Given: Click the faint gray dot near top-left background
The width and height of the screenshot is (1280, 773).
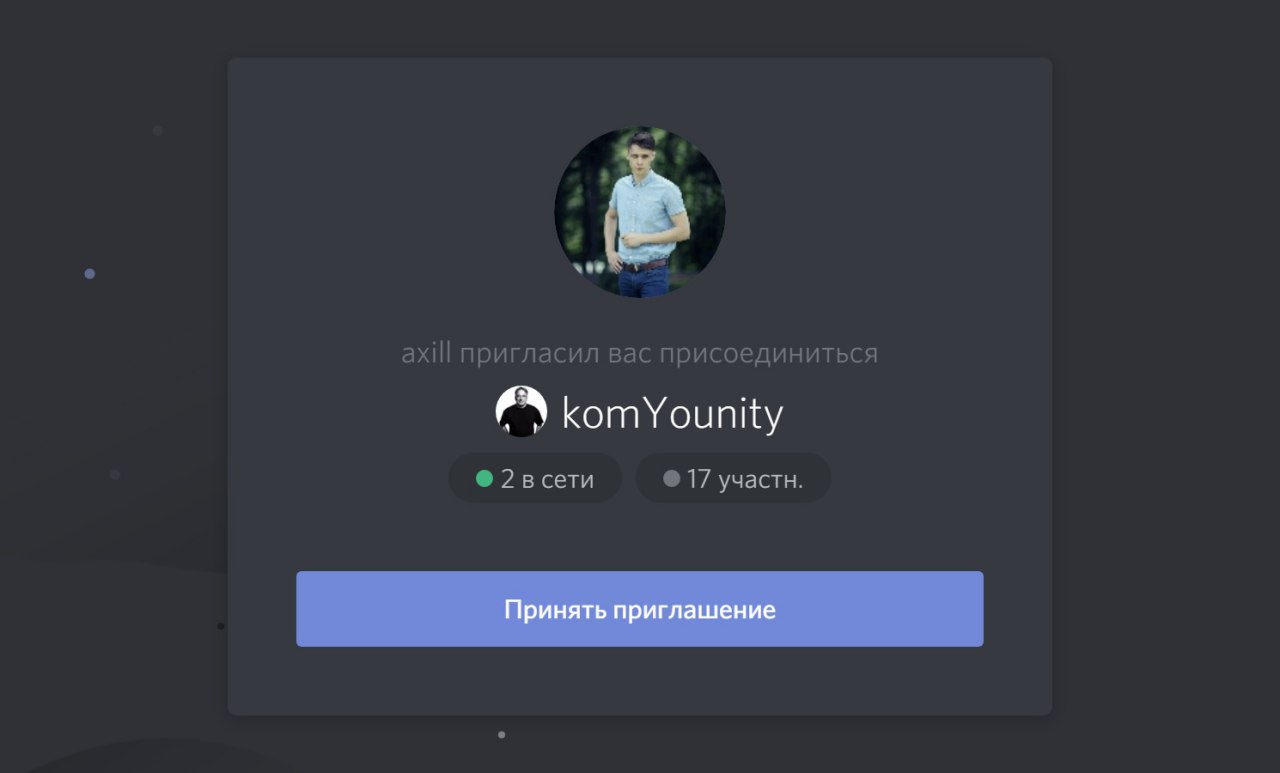Looking at the screenshot, I should point(158,130).
